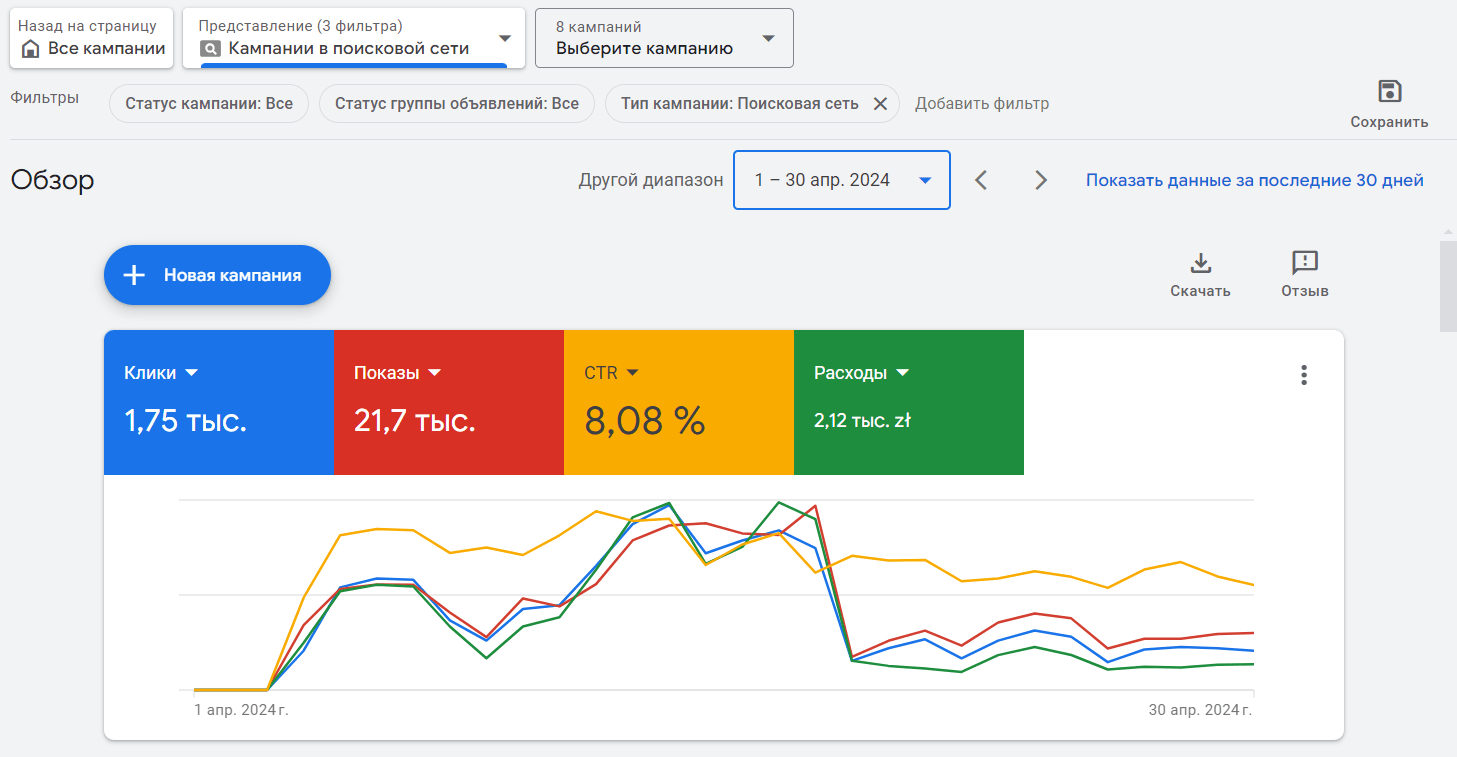Change the Клики metric via dropdown arrow
This screenshot has width=1457, height=757.
coord(192,373)
